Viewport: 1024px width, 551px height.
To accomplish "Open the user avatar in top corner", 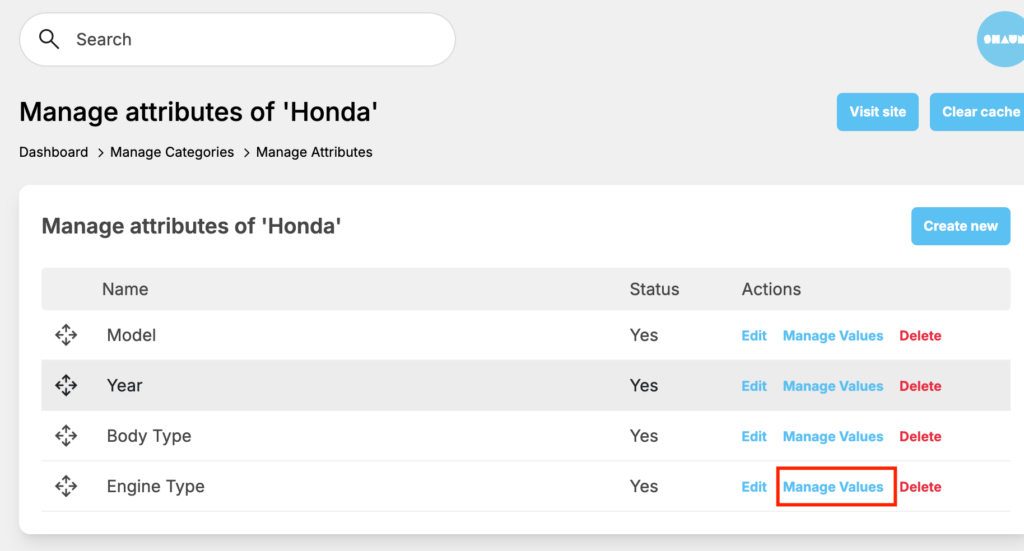I will [x=1000, y=40].
